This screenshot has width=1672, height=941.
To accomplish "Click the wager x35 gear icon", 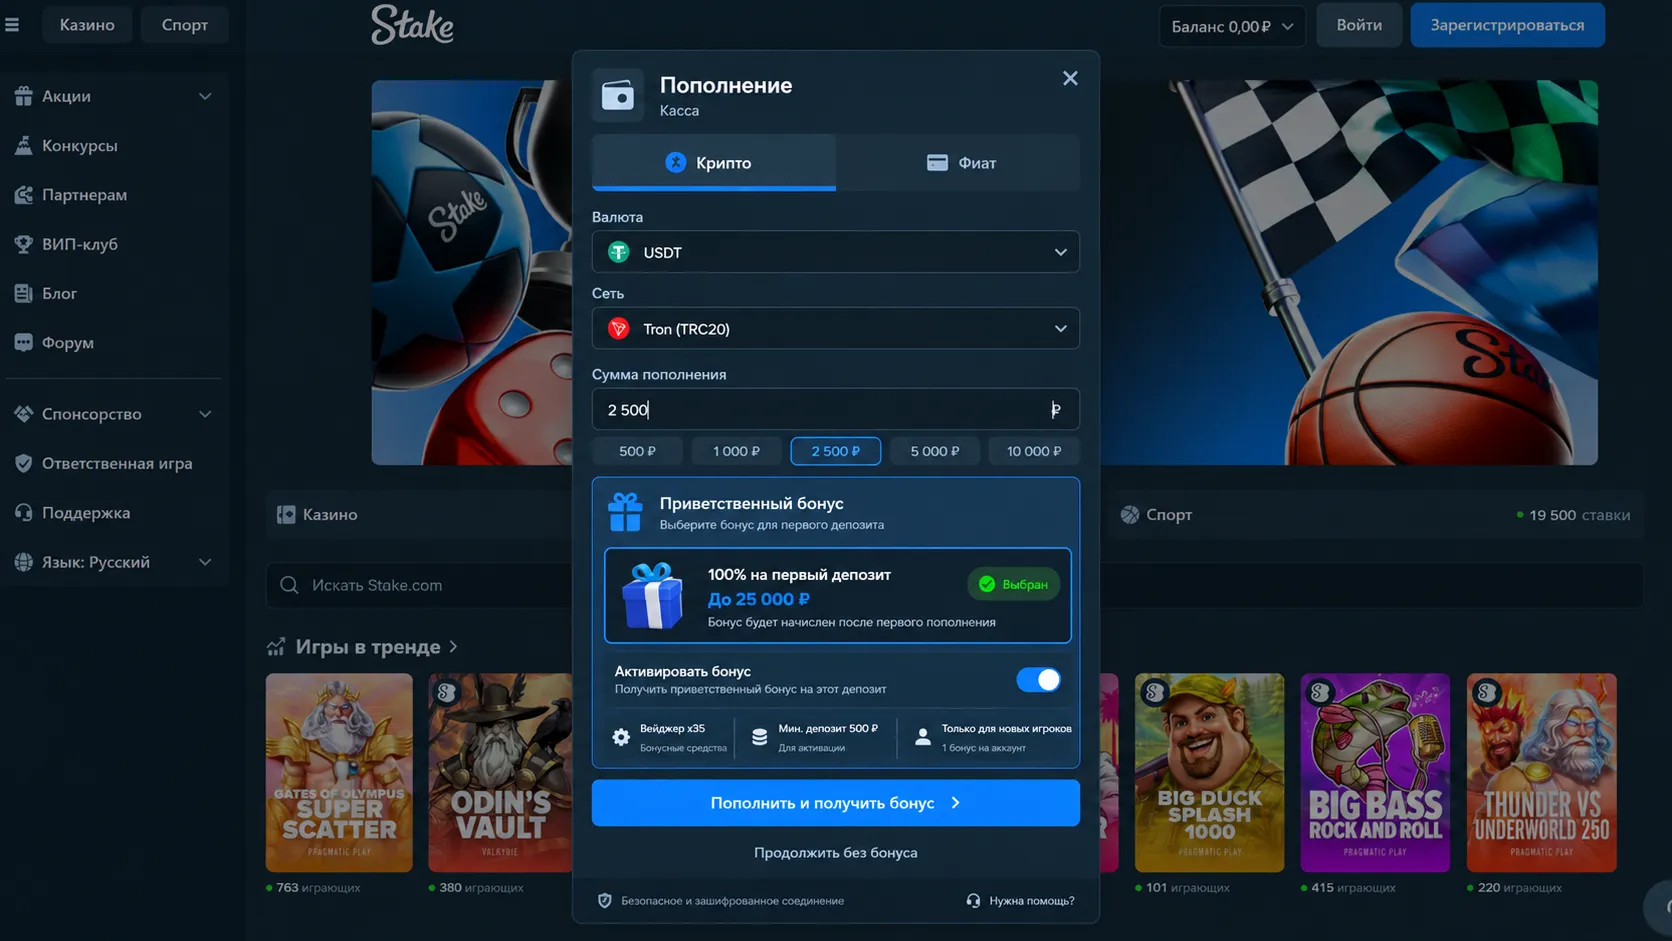I will (621, 737).
